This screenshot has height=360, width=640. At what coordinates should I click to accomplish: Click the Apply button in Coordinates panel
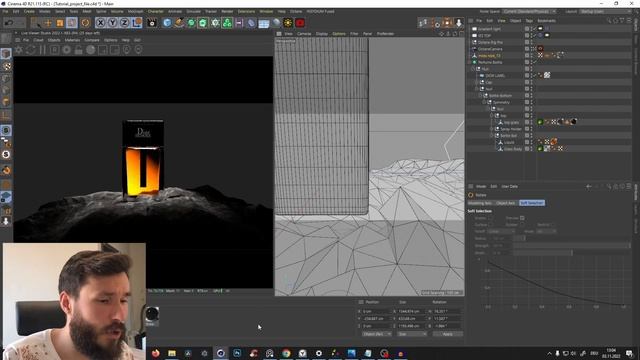click(447, 334)
